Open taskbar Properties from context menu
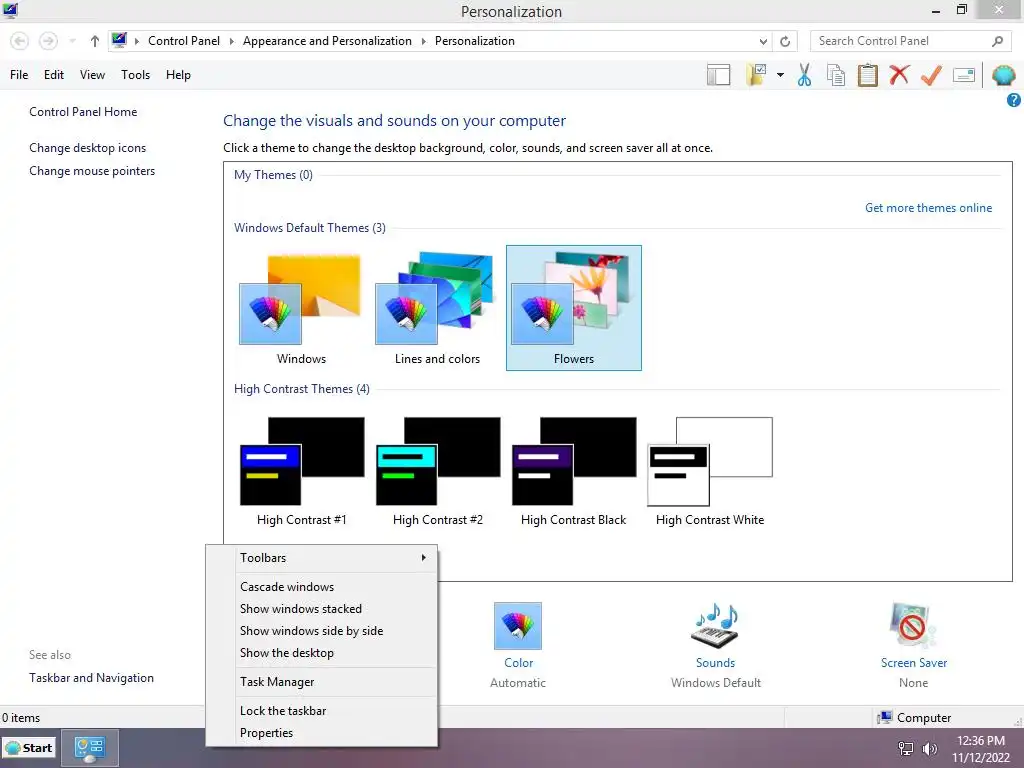The image size is (1024, 768). [321, 733]
